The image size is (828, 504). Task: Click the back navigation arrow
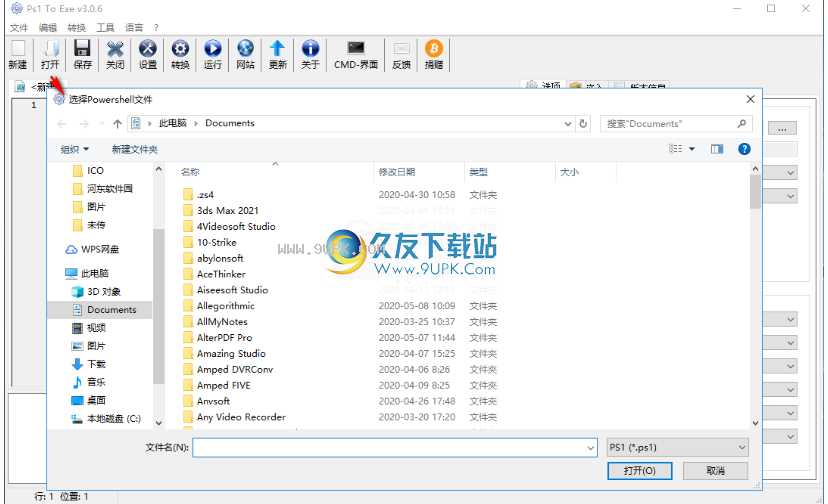[62, 124]
